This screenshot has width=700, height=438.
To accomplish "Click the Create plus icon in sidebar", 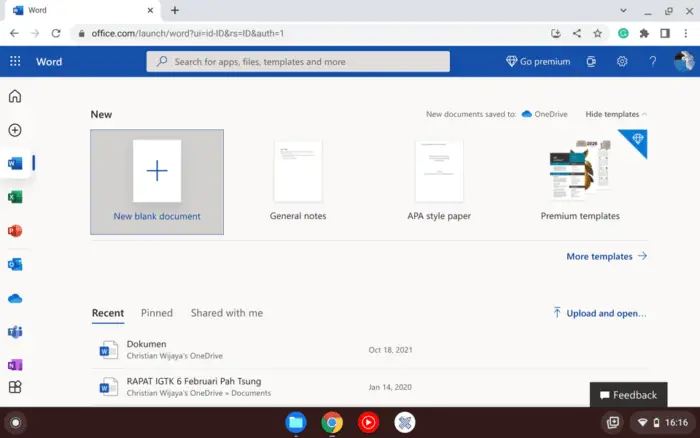I will [x=15, y=130].
